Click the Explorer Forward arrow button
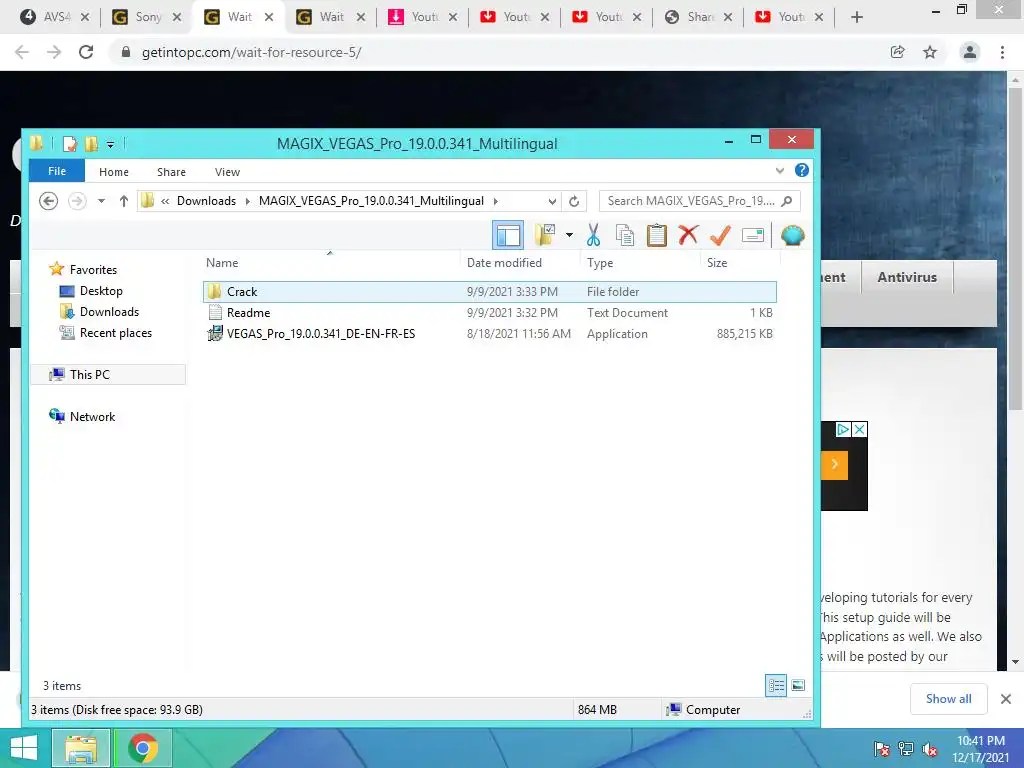Image resolution: width=1024 pixels, height=768 pixels. 77,201
